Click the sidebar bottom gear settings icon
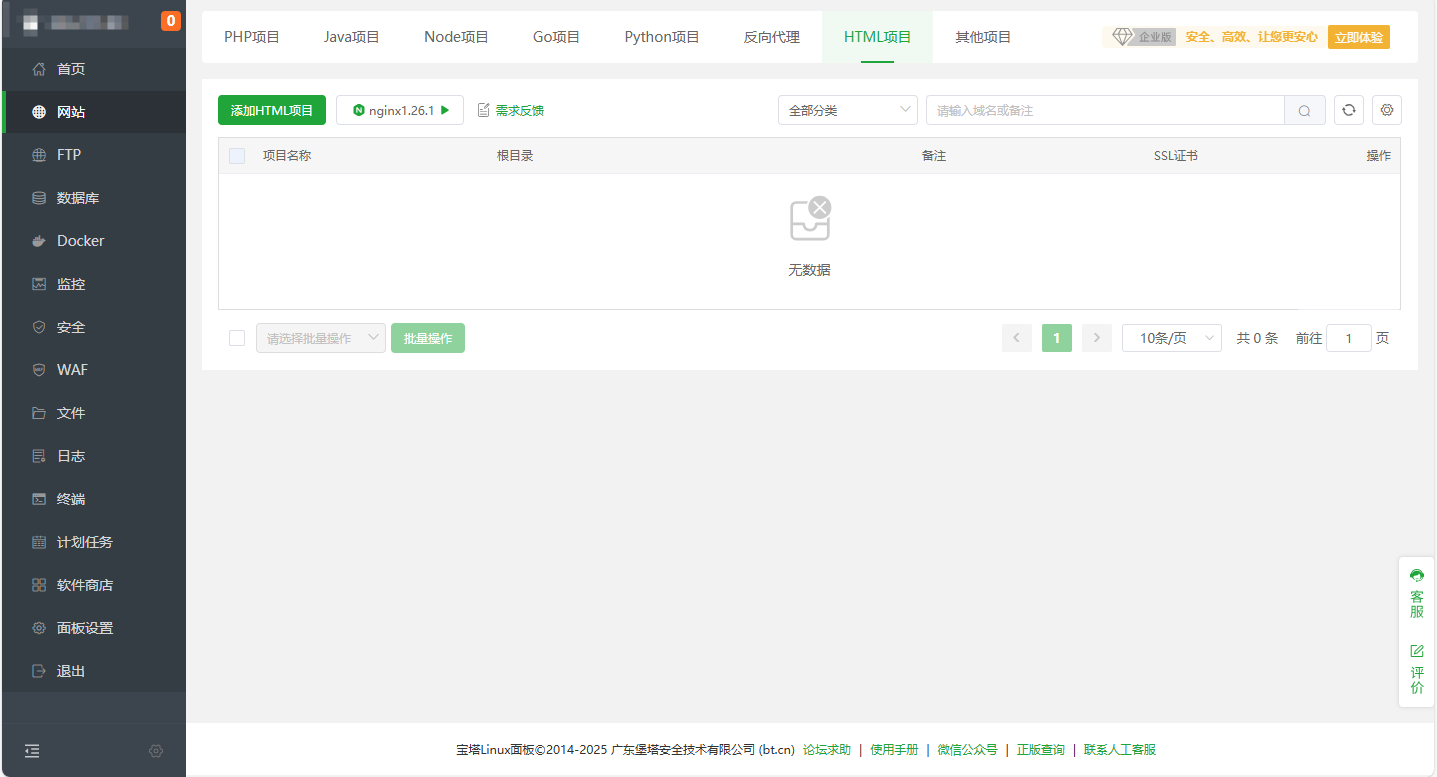This screenshot has width=1437, height=777. [x=156, y=751]
